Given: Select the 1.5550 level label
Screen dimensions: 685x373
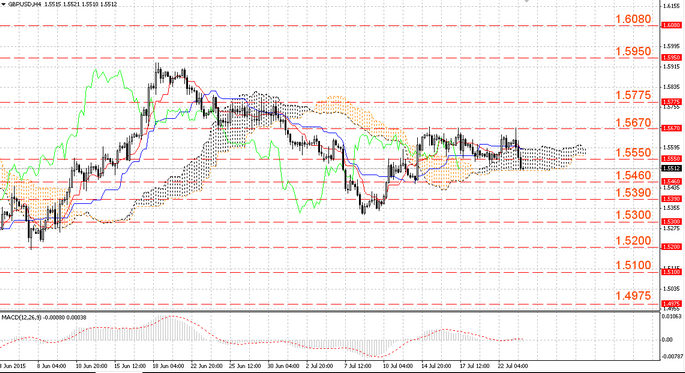Looking at the screenshot, I should pos(633,152).
